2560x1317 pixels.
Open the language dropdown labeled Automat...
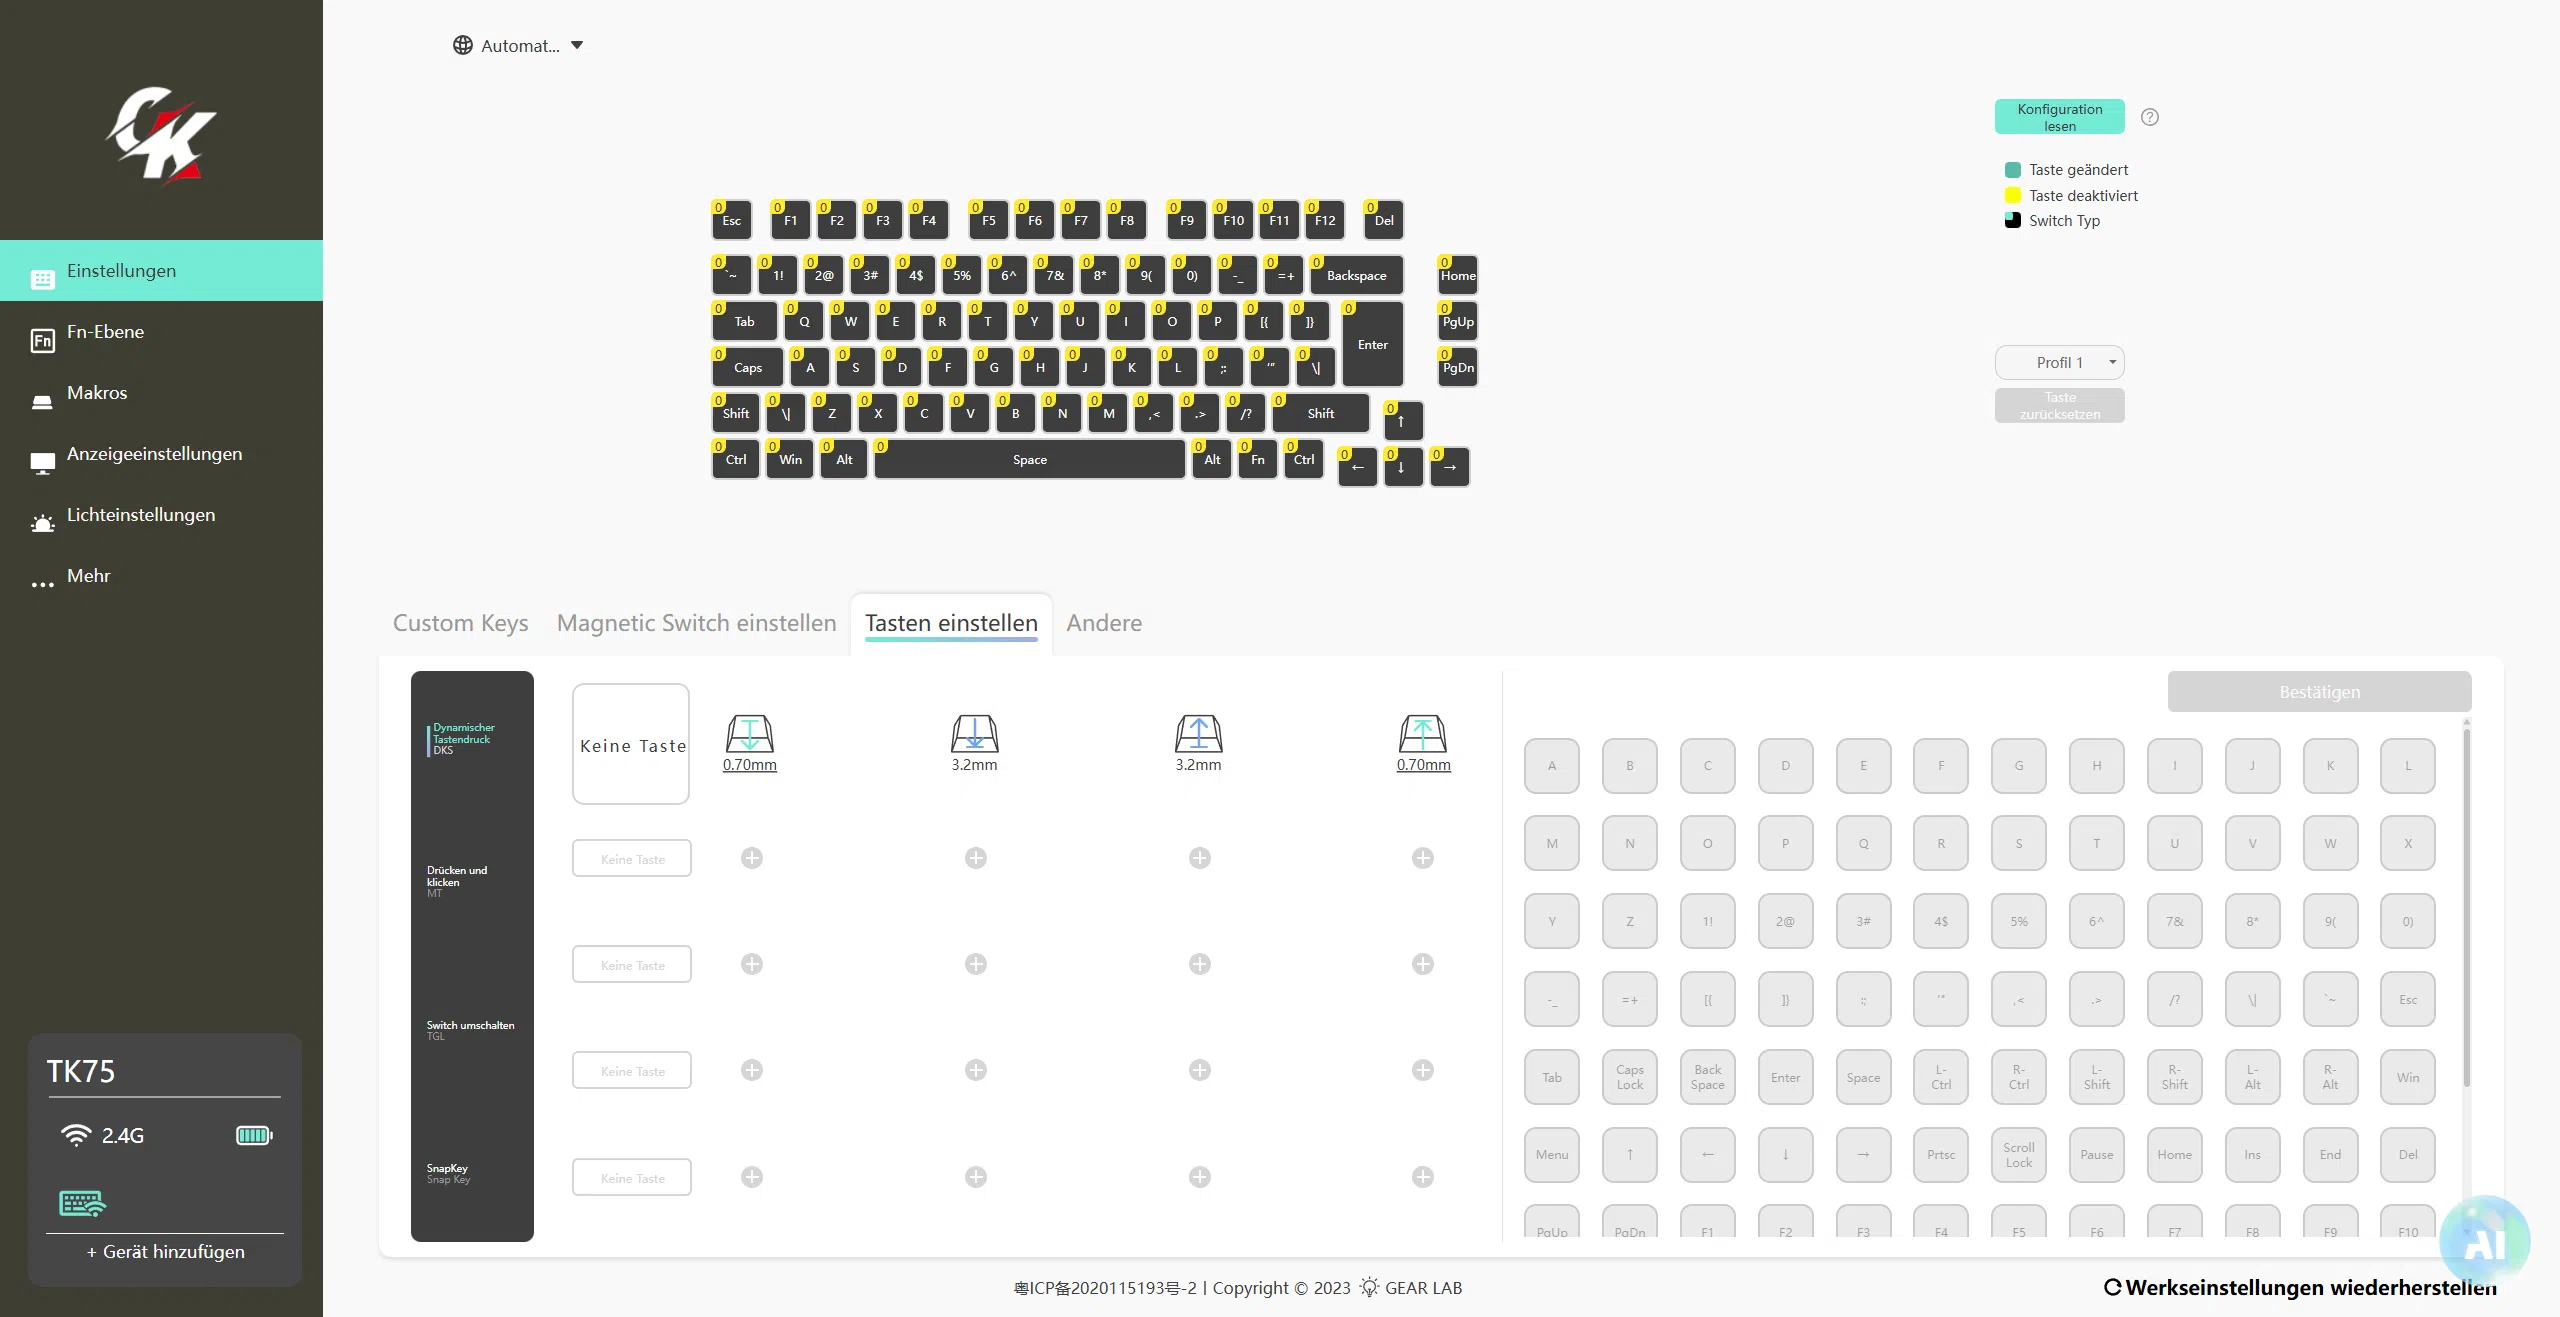pyautogui.click(x=518, y=46)
